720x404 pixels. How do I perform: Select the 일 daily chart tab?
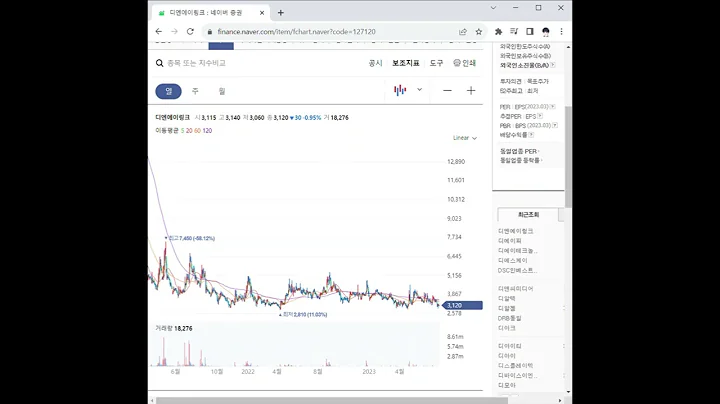pyautogui.click(x=169, y=91)
